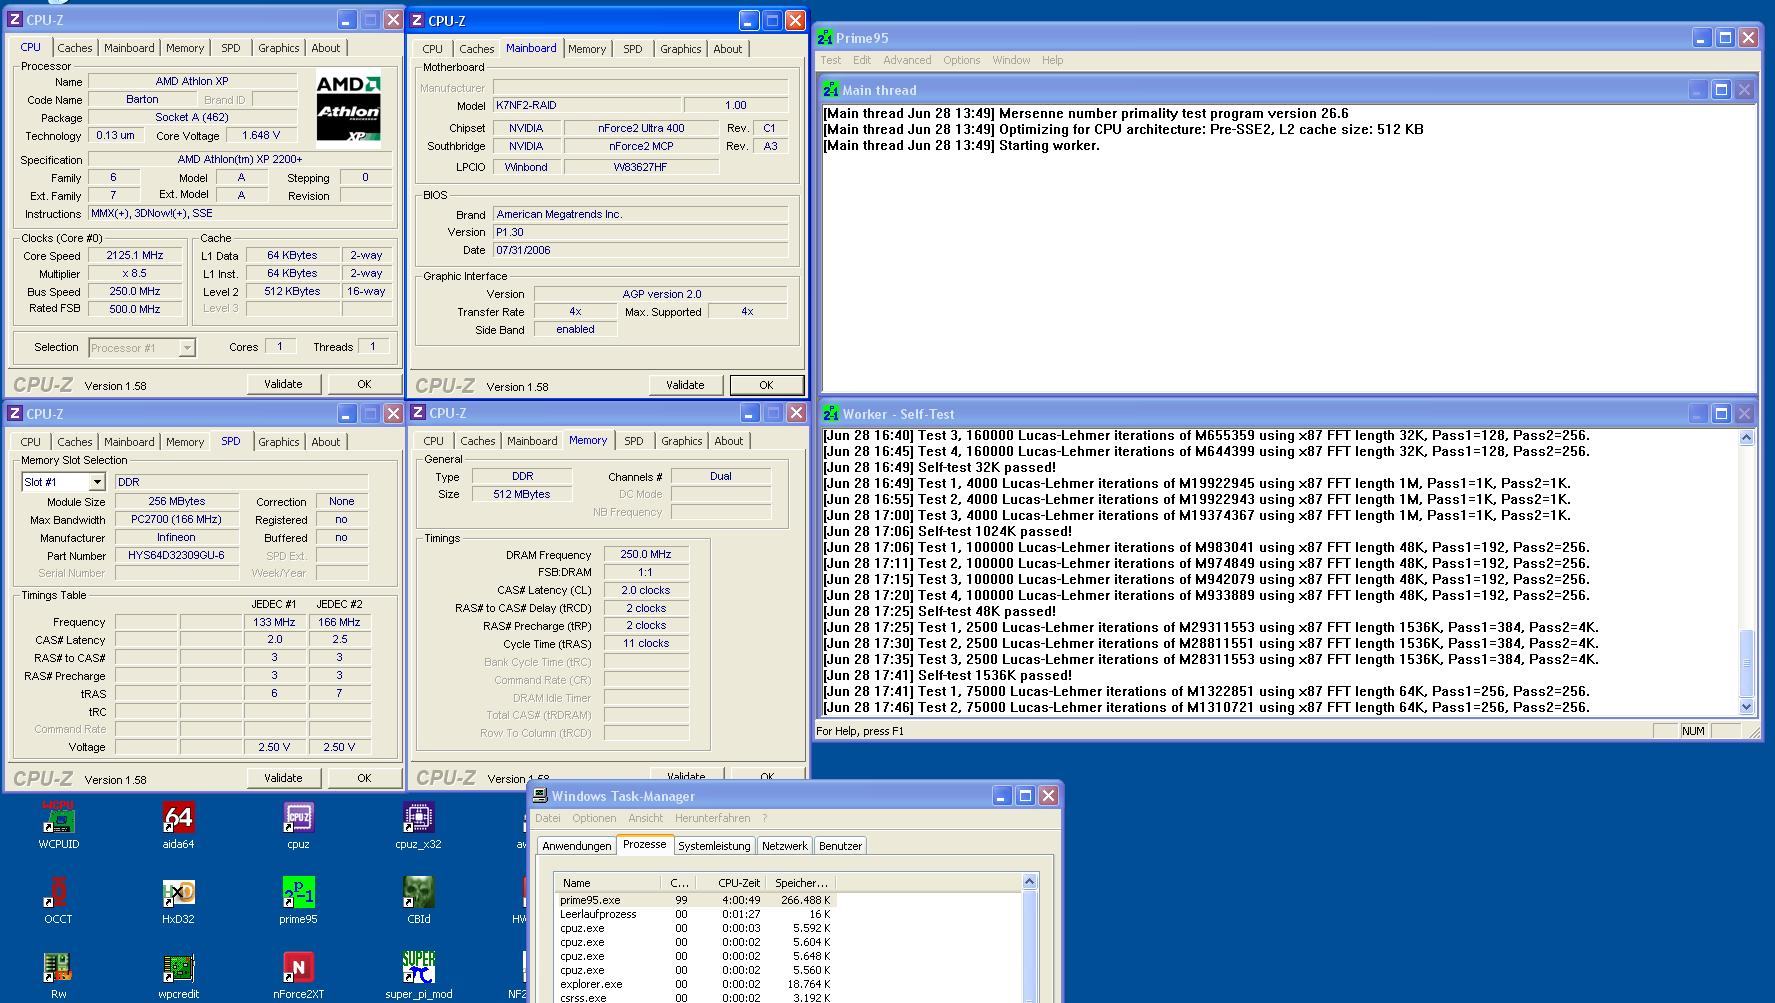Open SPD tab in Memory window

(x=633, y=441)
